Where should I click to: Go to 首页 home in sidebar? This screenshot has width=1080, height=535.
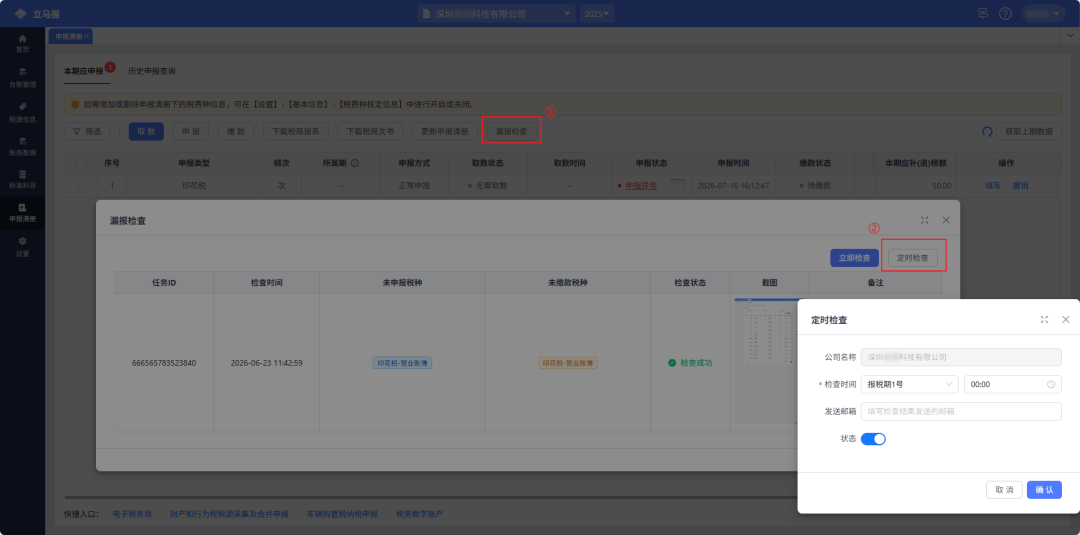tap(23, 43)
